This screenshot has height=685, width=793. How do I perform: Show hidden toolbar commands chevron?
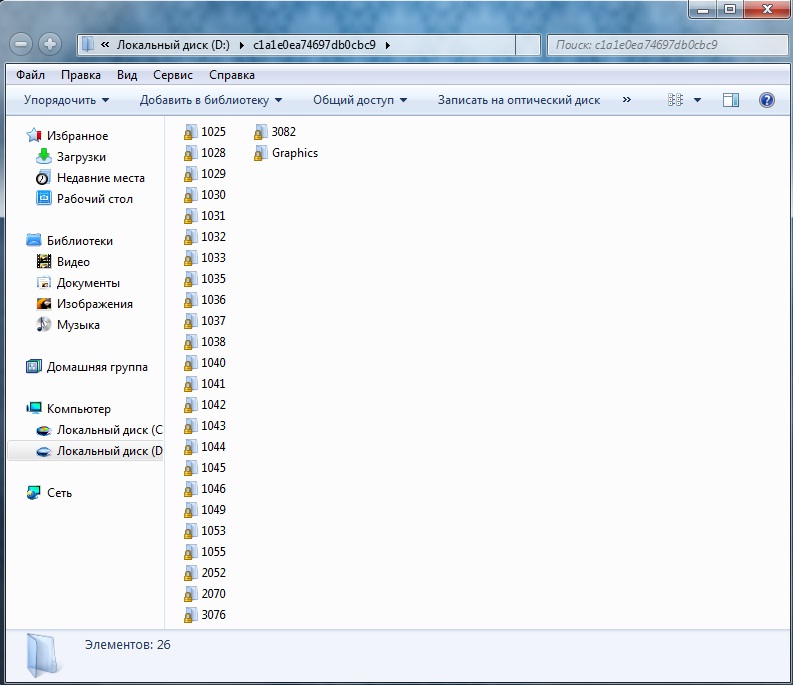pos(627,100)
